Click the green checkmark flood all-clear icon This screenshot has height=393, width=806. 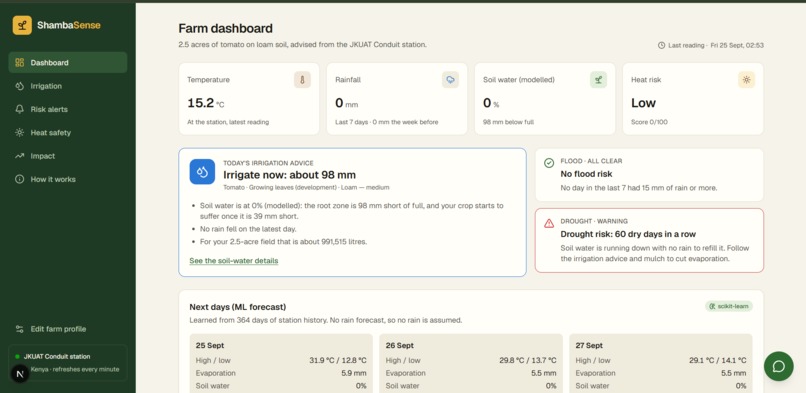coord(549,163)
